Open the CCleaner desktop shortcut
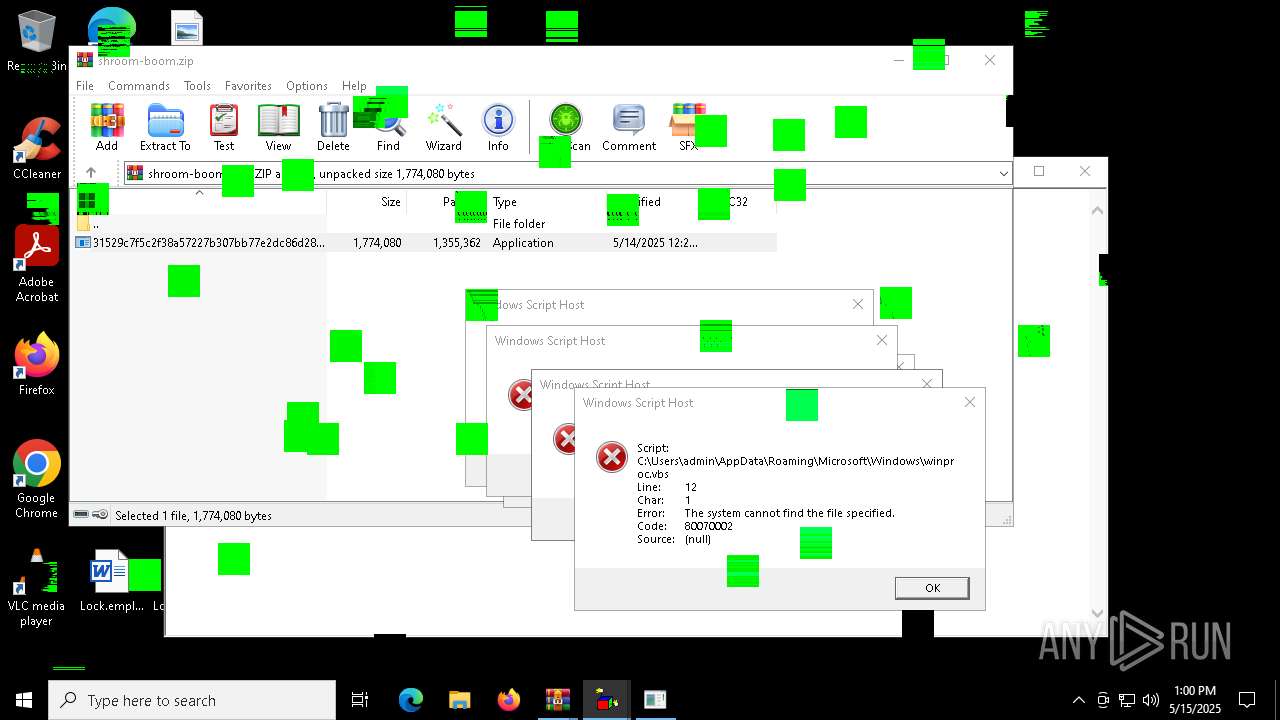 [x=37, y=149]
